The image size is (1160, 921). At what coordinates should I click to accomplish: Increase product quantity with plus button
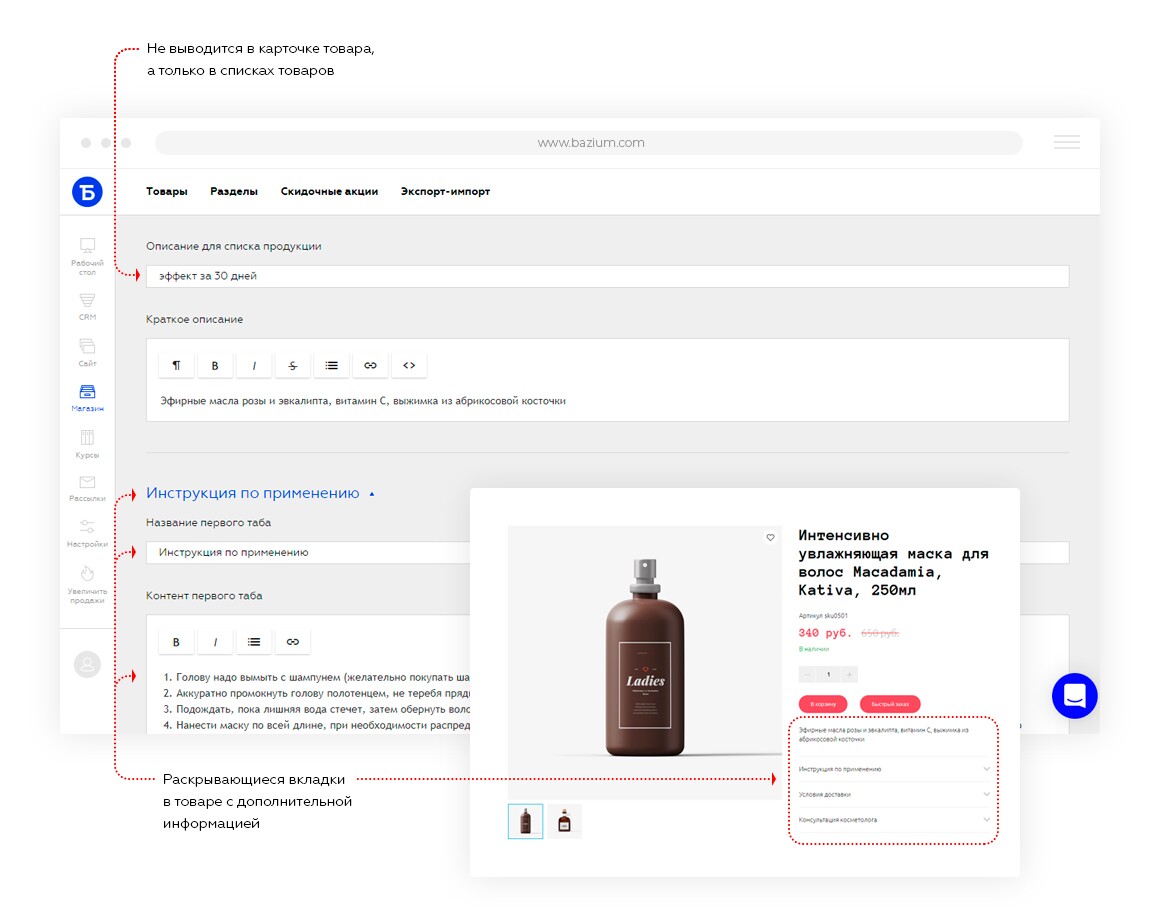[850, 674]
